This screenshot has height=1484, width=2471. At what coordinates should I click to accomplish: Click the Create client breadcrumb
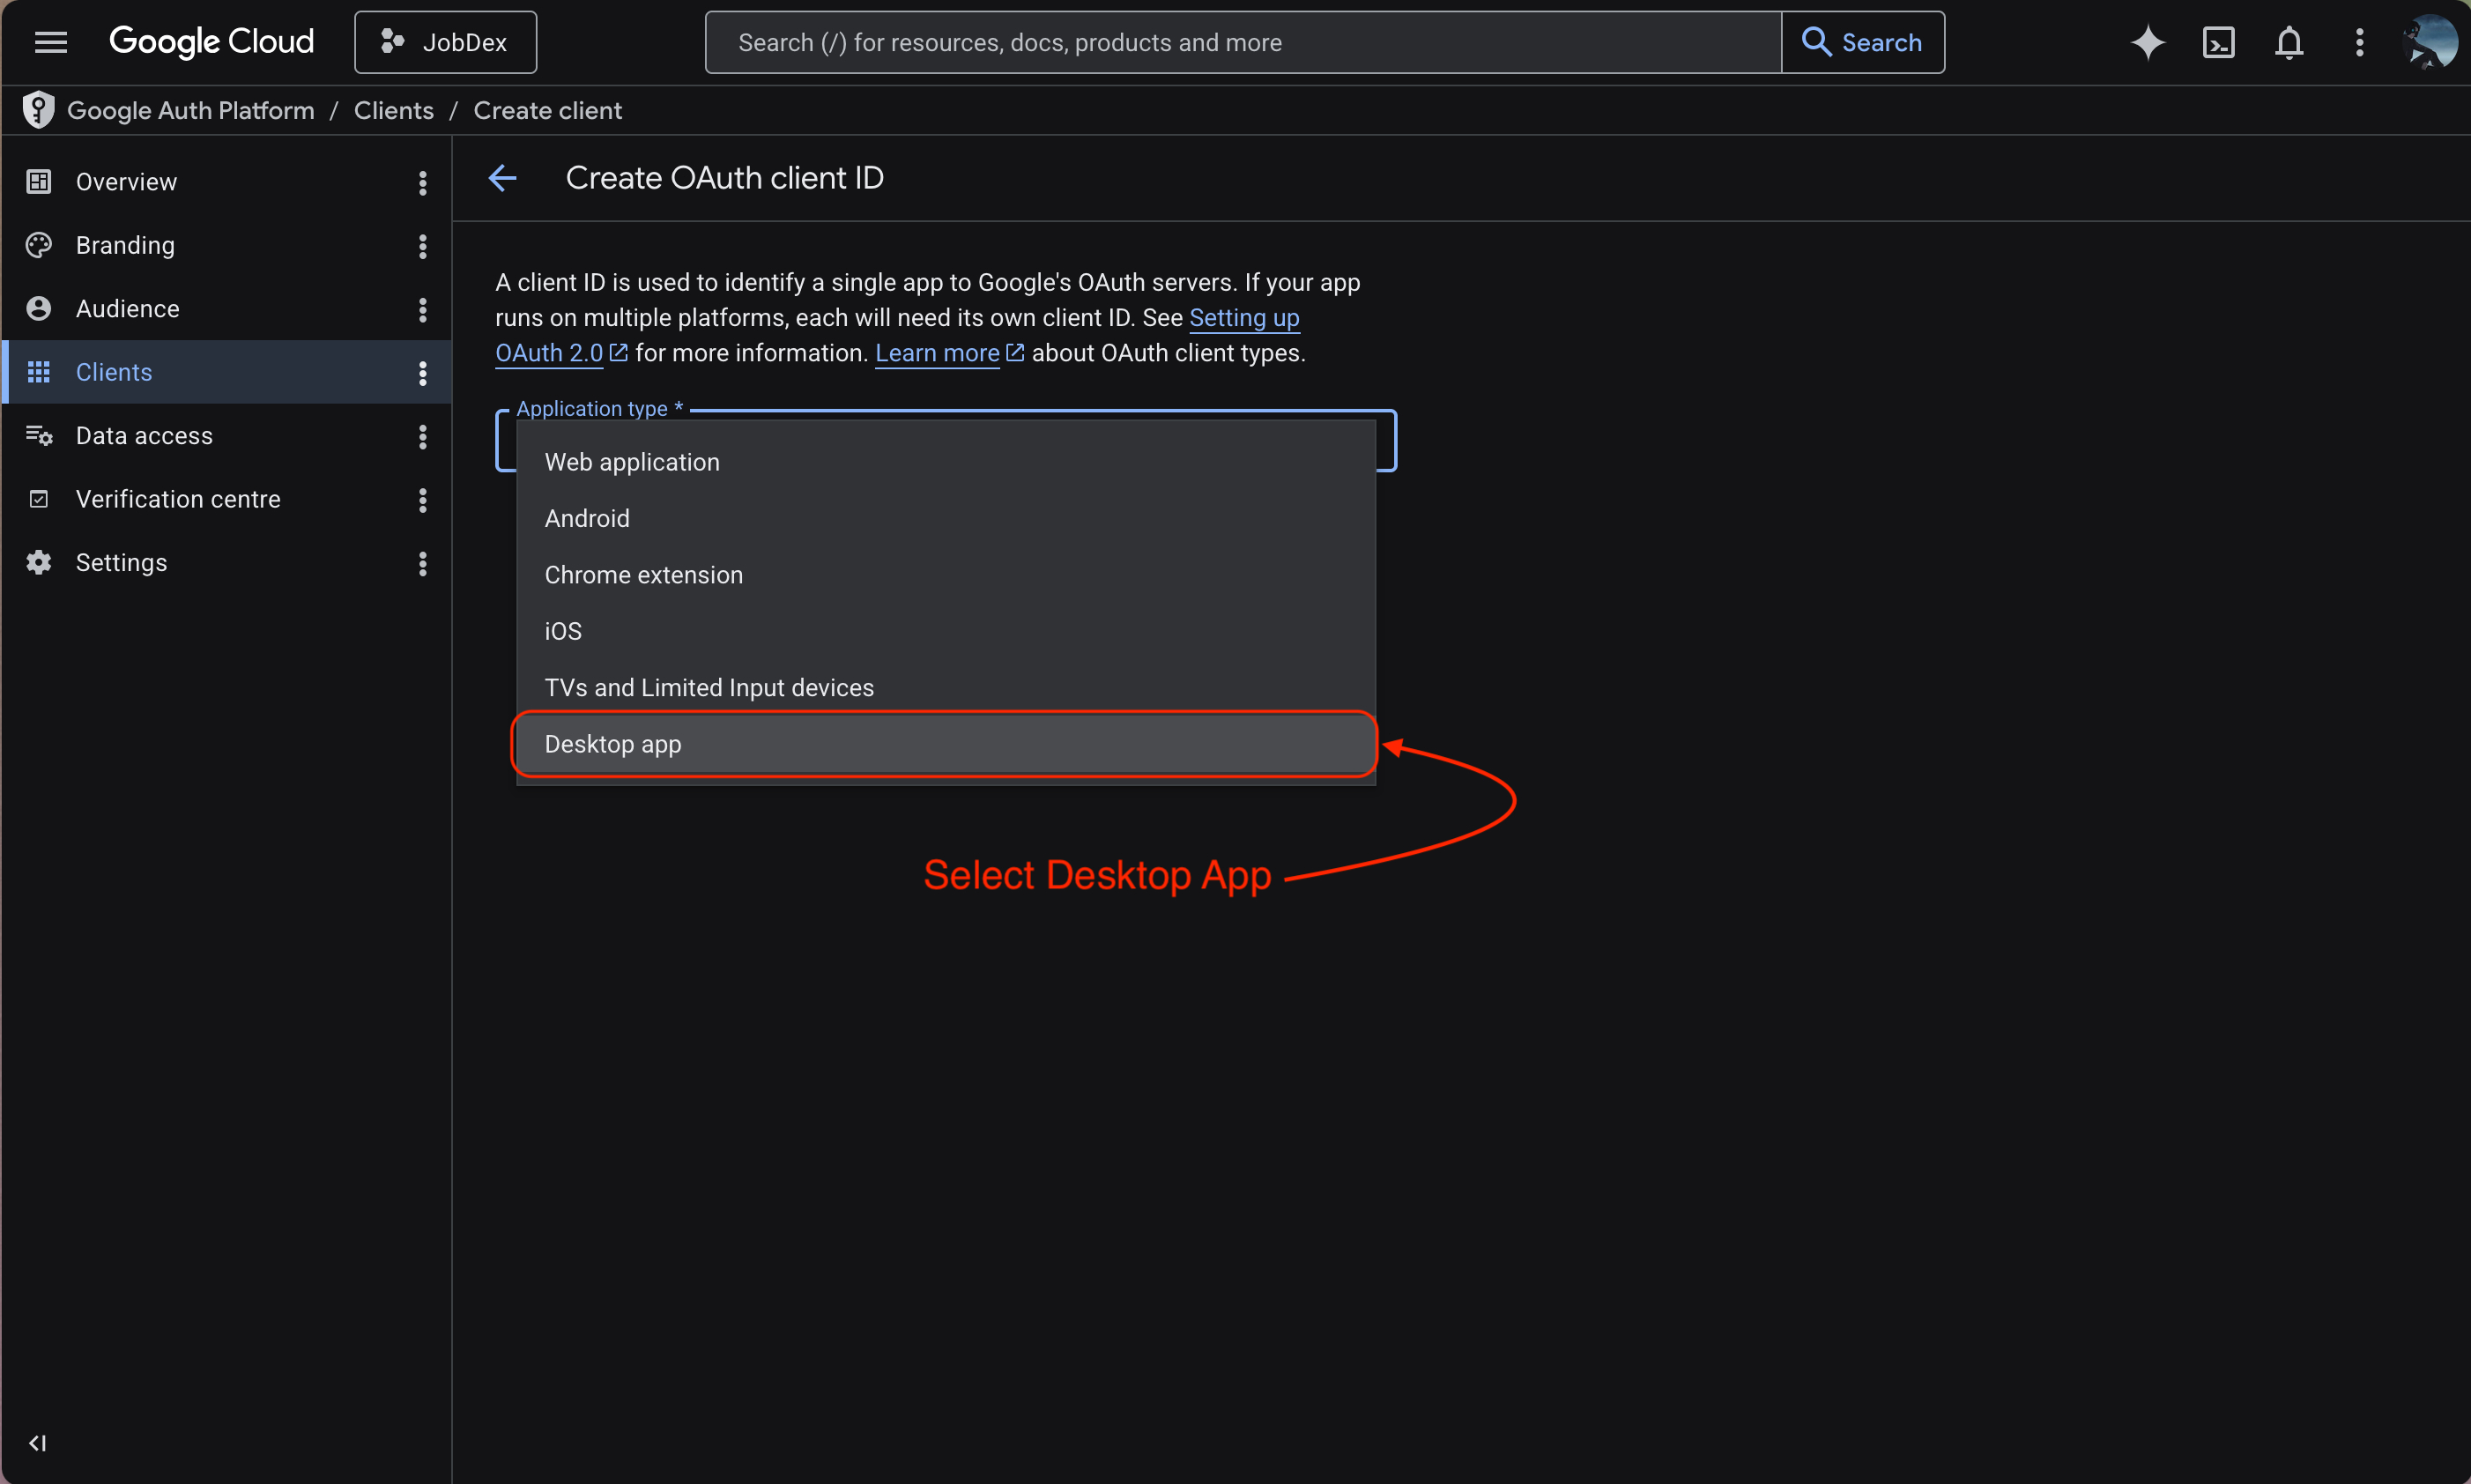[x=547, y=110]
